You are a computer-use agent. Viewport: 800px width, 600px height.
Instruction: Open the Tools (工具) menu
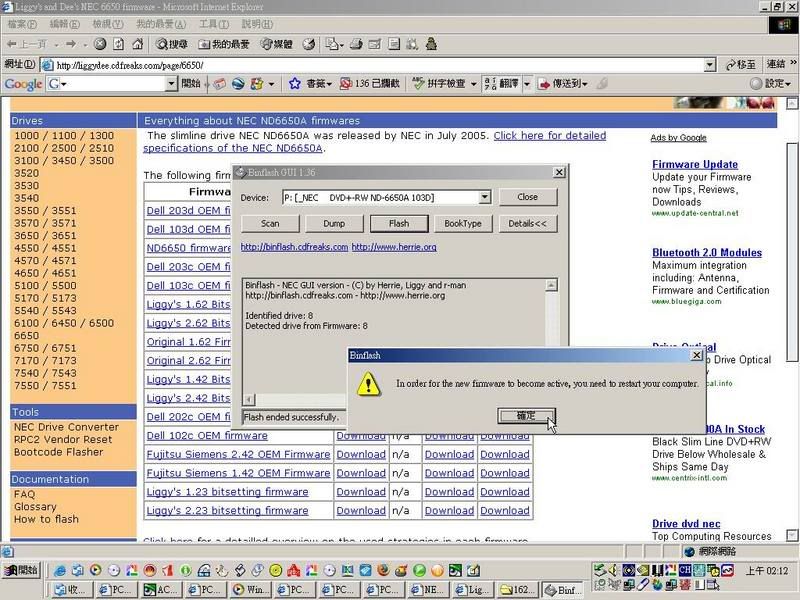(x=214, y=24)
